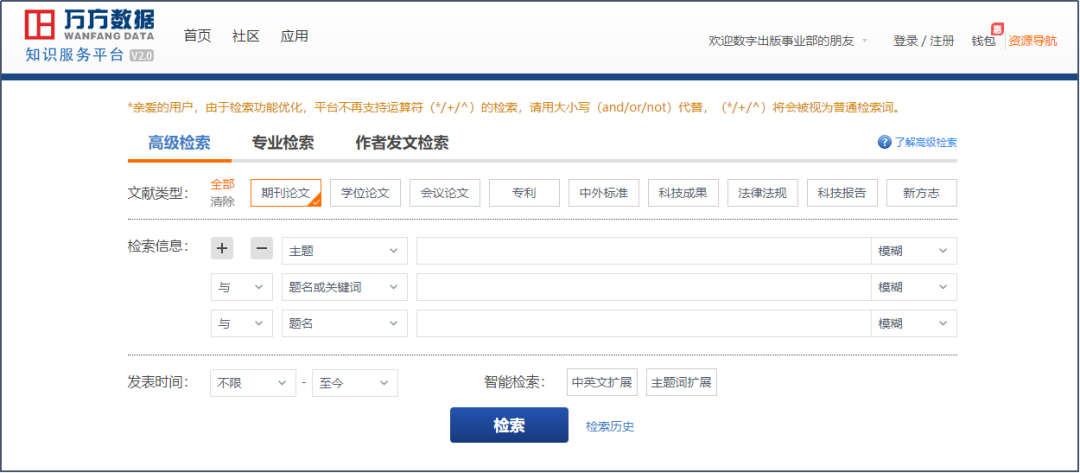Click the blue question mark help icon

pyautogui.click(x=884, y=142)
